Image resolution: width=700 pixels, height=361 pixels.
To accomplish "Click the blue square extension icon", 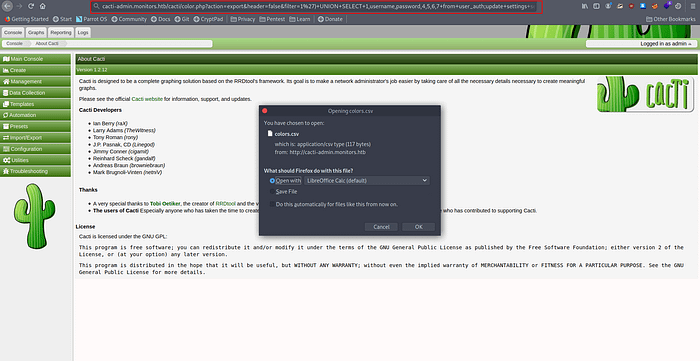I will tap(643, 6).
